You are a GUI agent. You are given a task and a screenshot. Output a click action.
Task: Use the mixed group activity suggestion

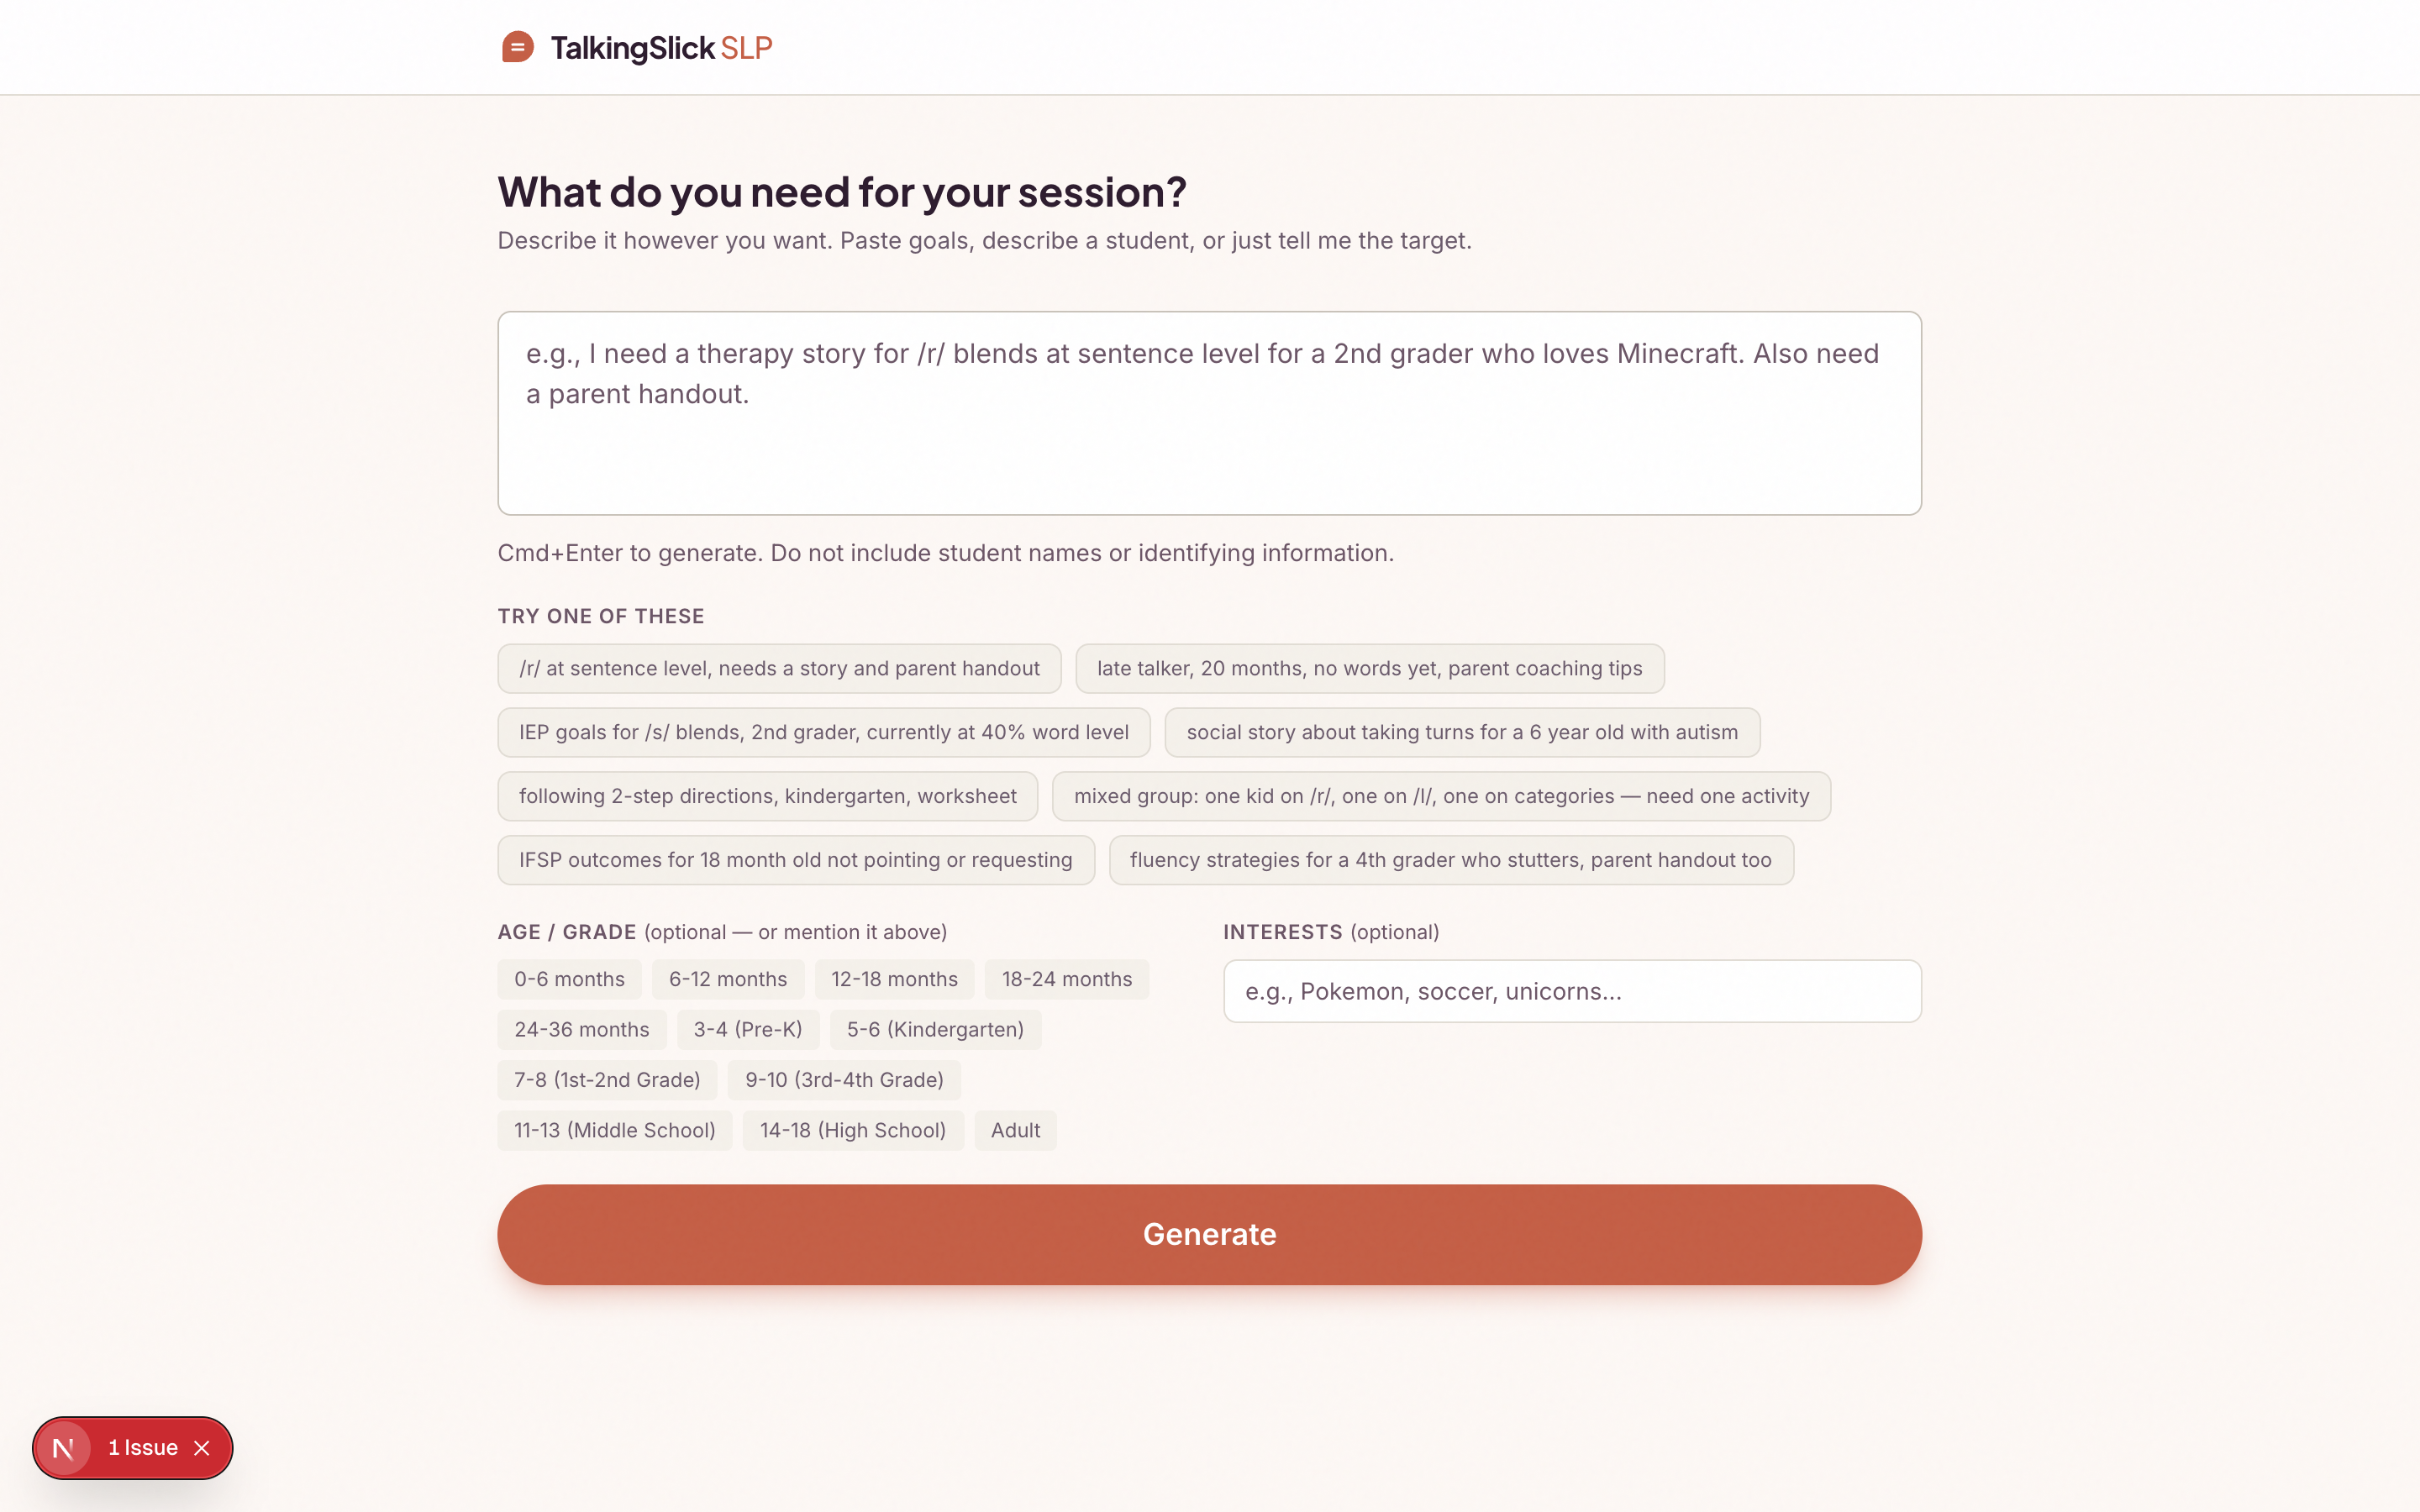pyautogui.click(x=1440, y=796)
